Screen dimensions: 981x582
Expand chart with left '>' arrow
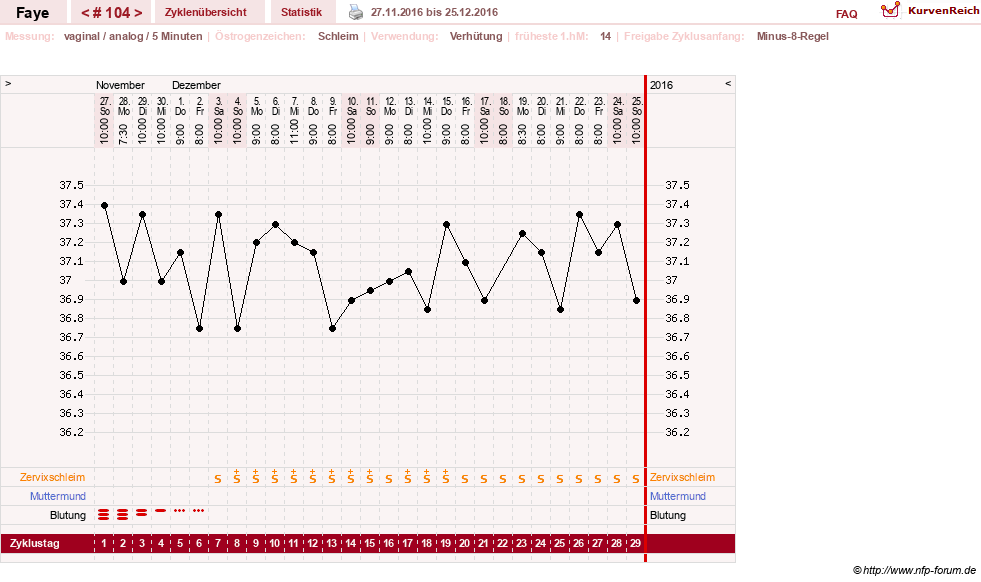coord(8,83)
